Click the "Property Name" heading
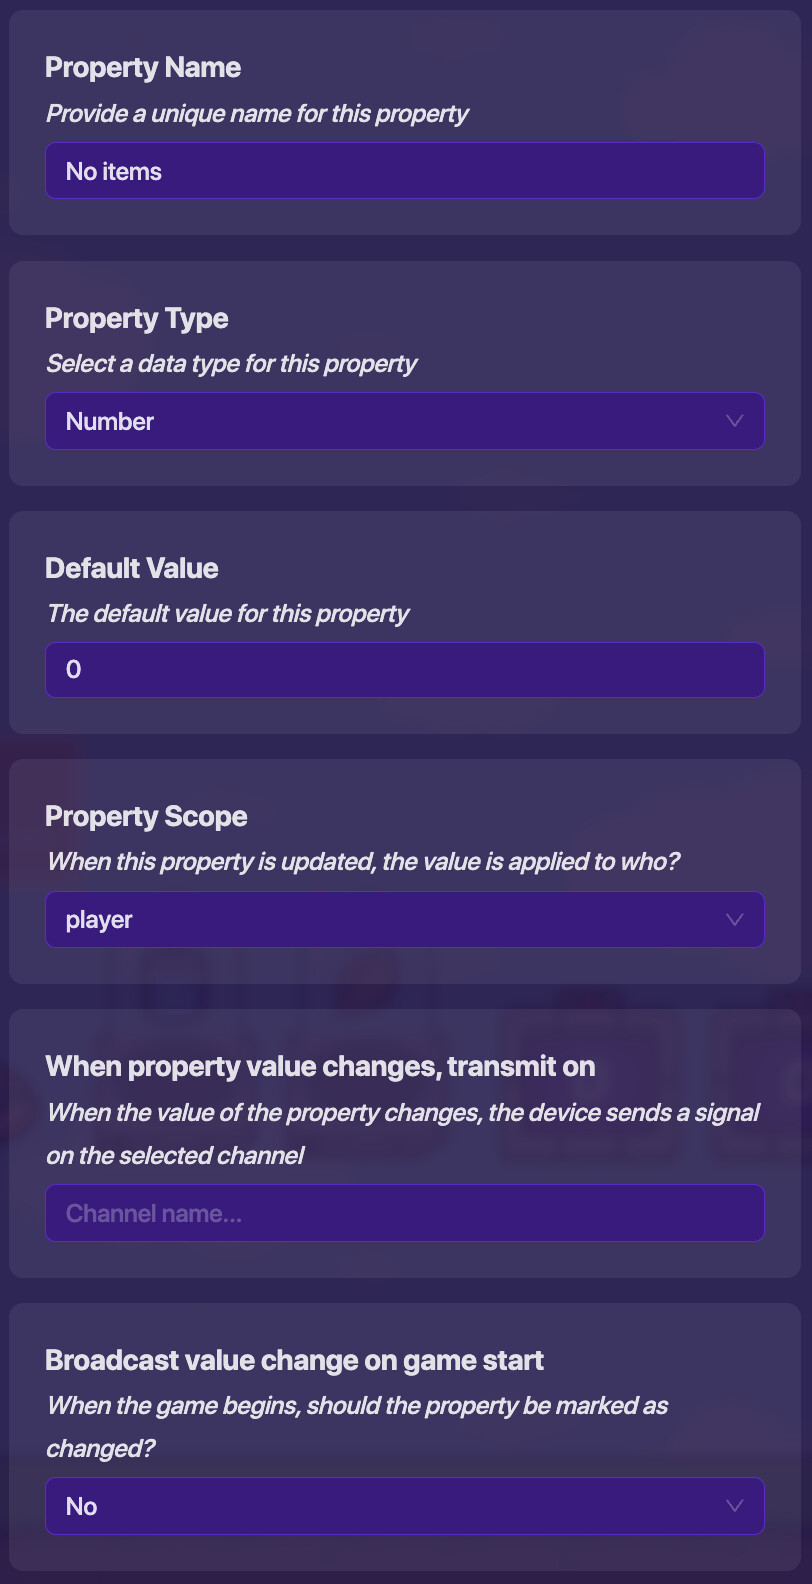812x1584 pixels. click(143, 68)
